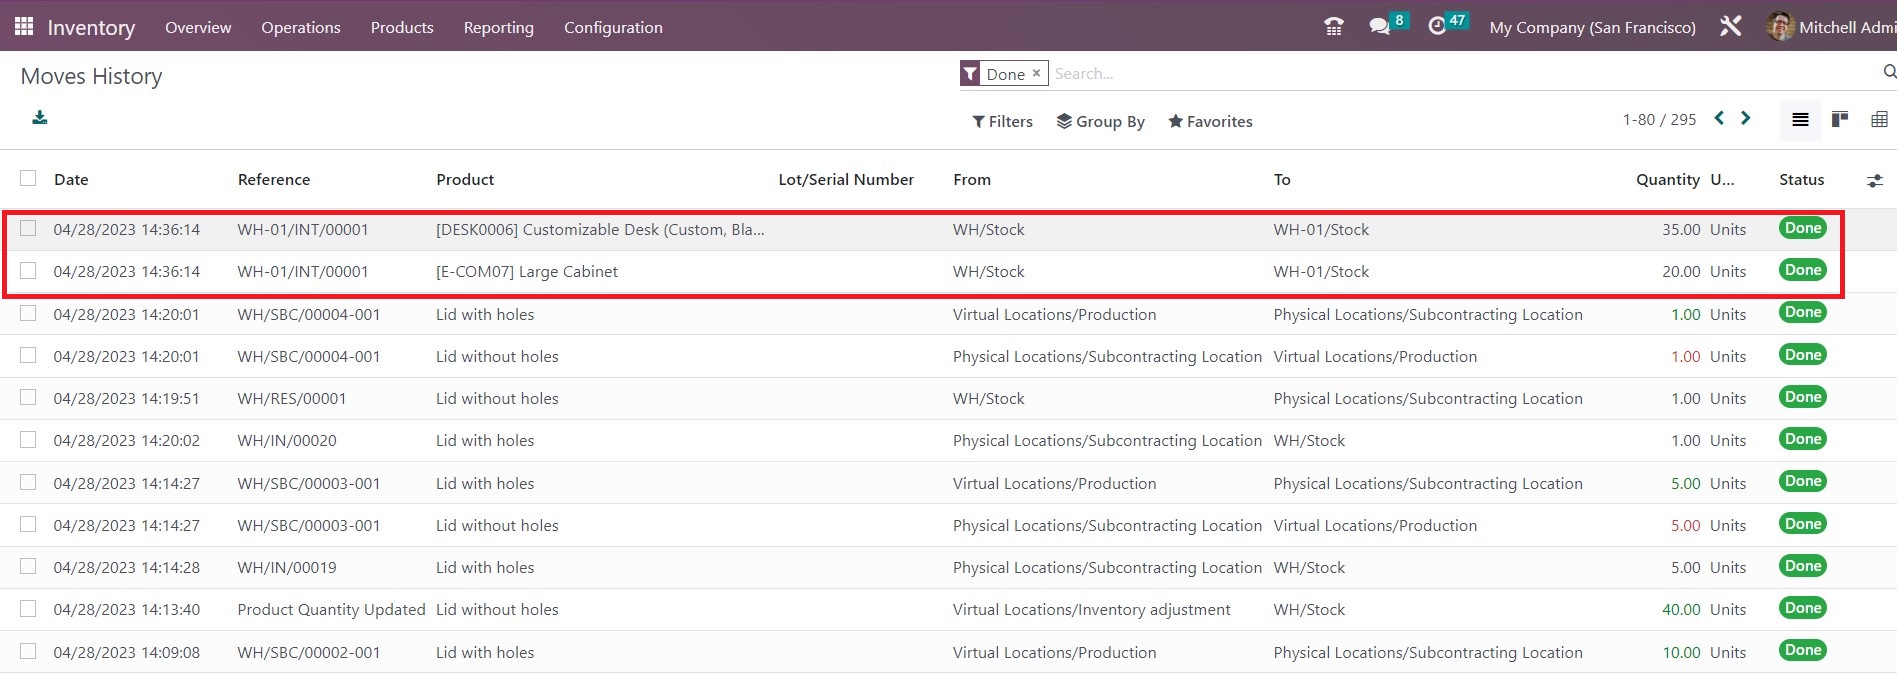Open the Group By dropdown

pyautogui.click(x=1100, y=121)
